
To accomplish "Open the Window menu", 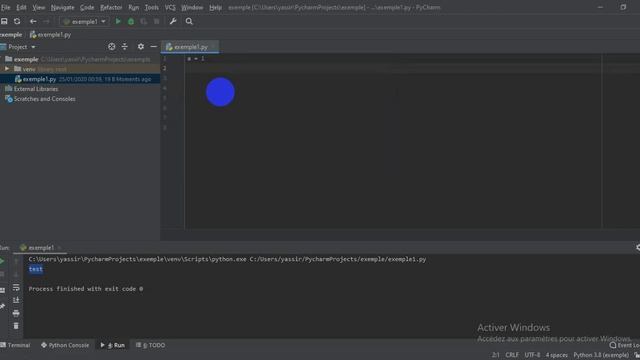I will 192,7.
